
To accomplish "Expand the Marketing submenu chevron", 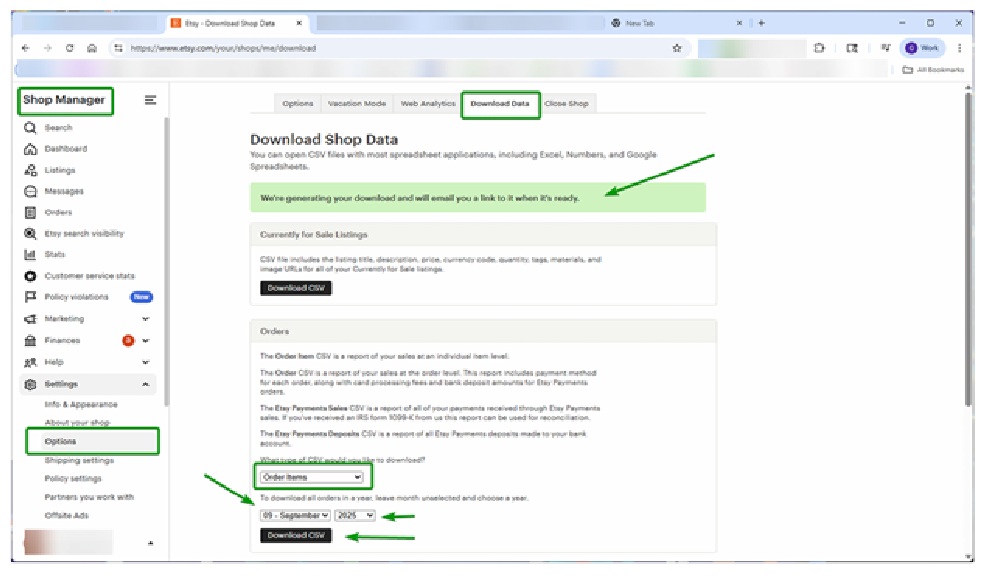I will 145,319.
